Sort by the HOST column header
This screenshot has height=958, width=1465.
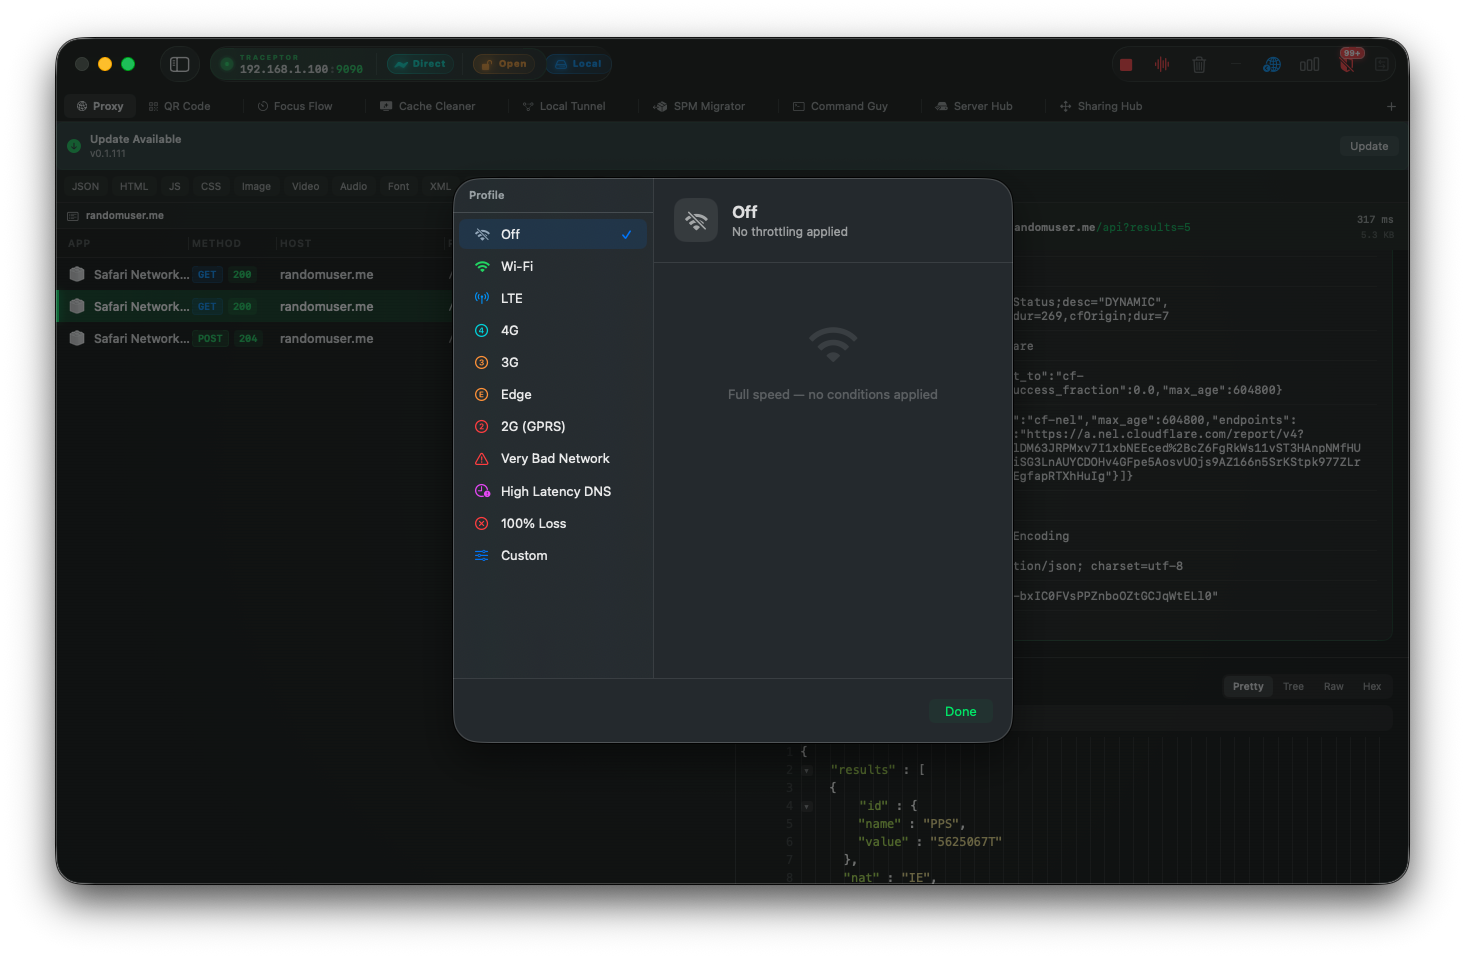[296, 243]
